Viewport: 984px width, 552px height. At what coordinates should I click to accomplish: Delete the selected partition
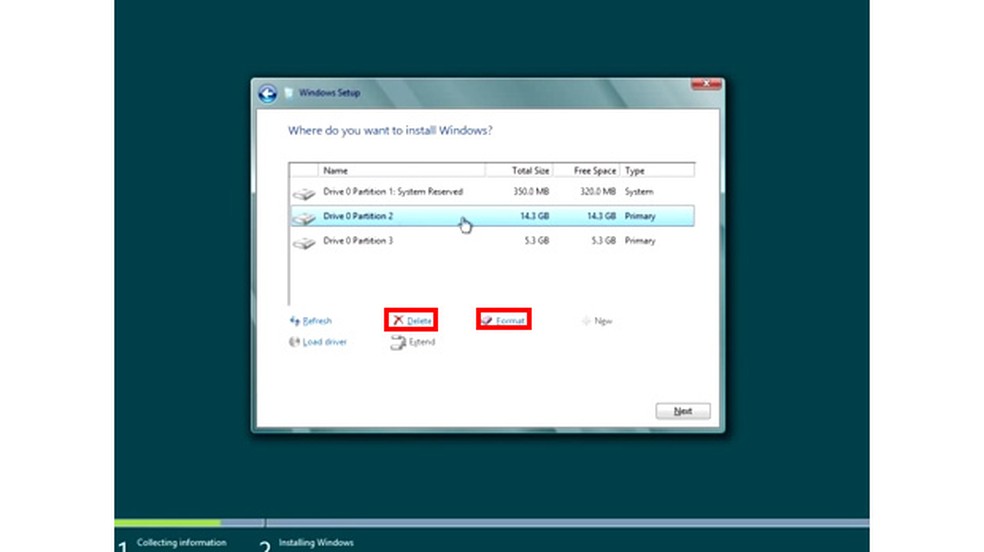click(x=419, y=321)
